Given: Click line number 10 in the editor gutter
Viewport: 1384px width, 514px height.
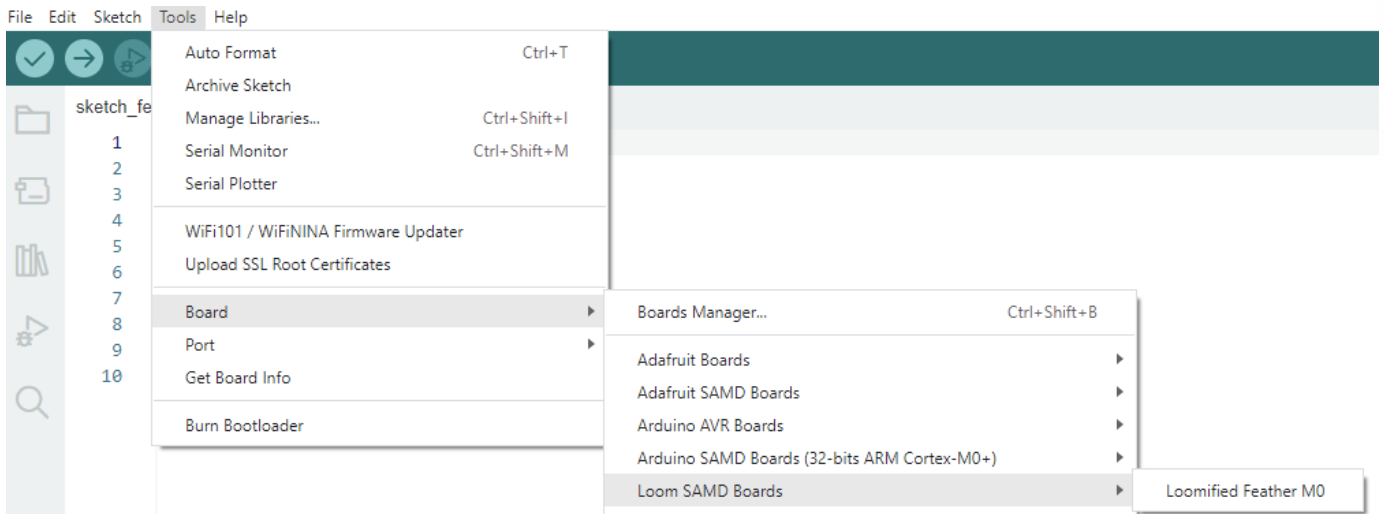Looking at the screenshot, I should (112, 377).
